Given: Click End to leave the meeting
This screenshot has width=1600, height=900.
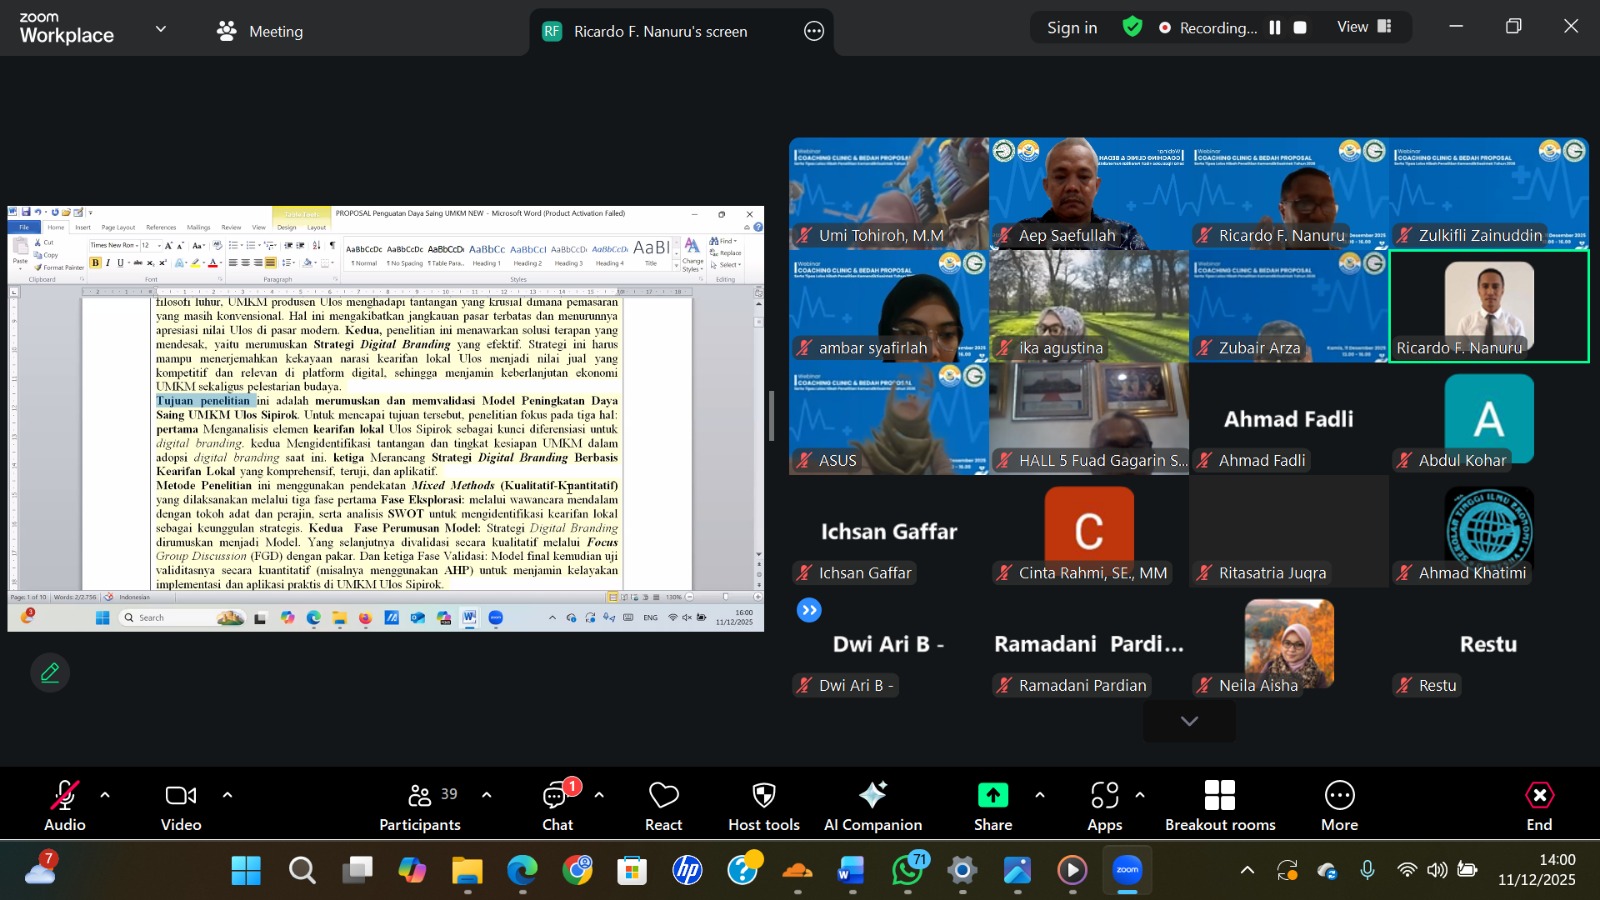Looking at the screenshot, I should coord(1539,806).
